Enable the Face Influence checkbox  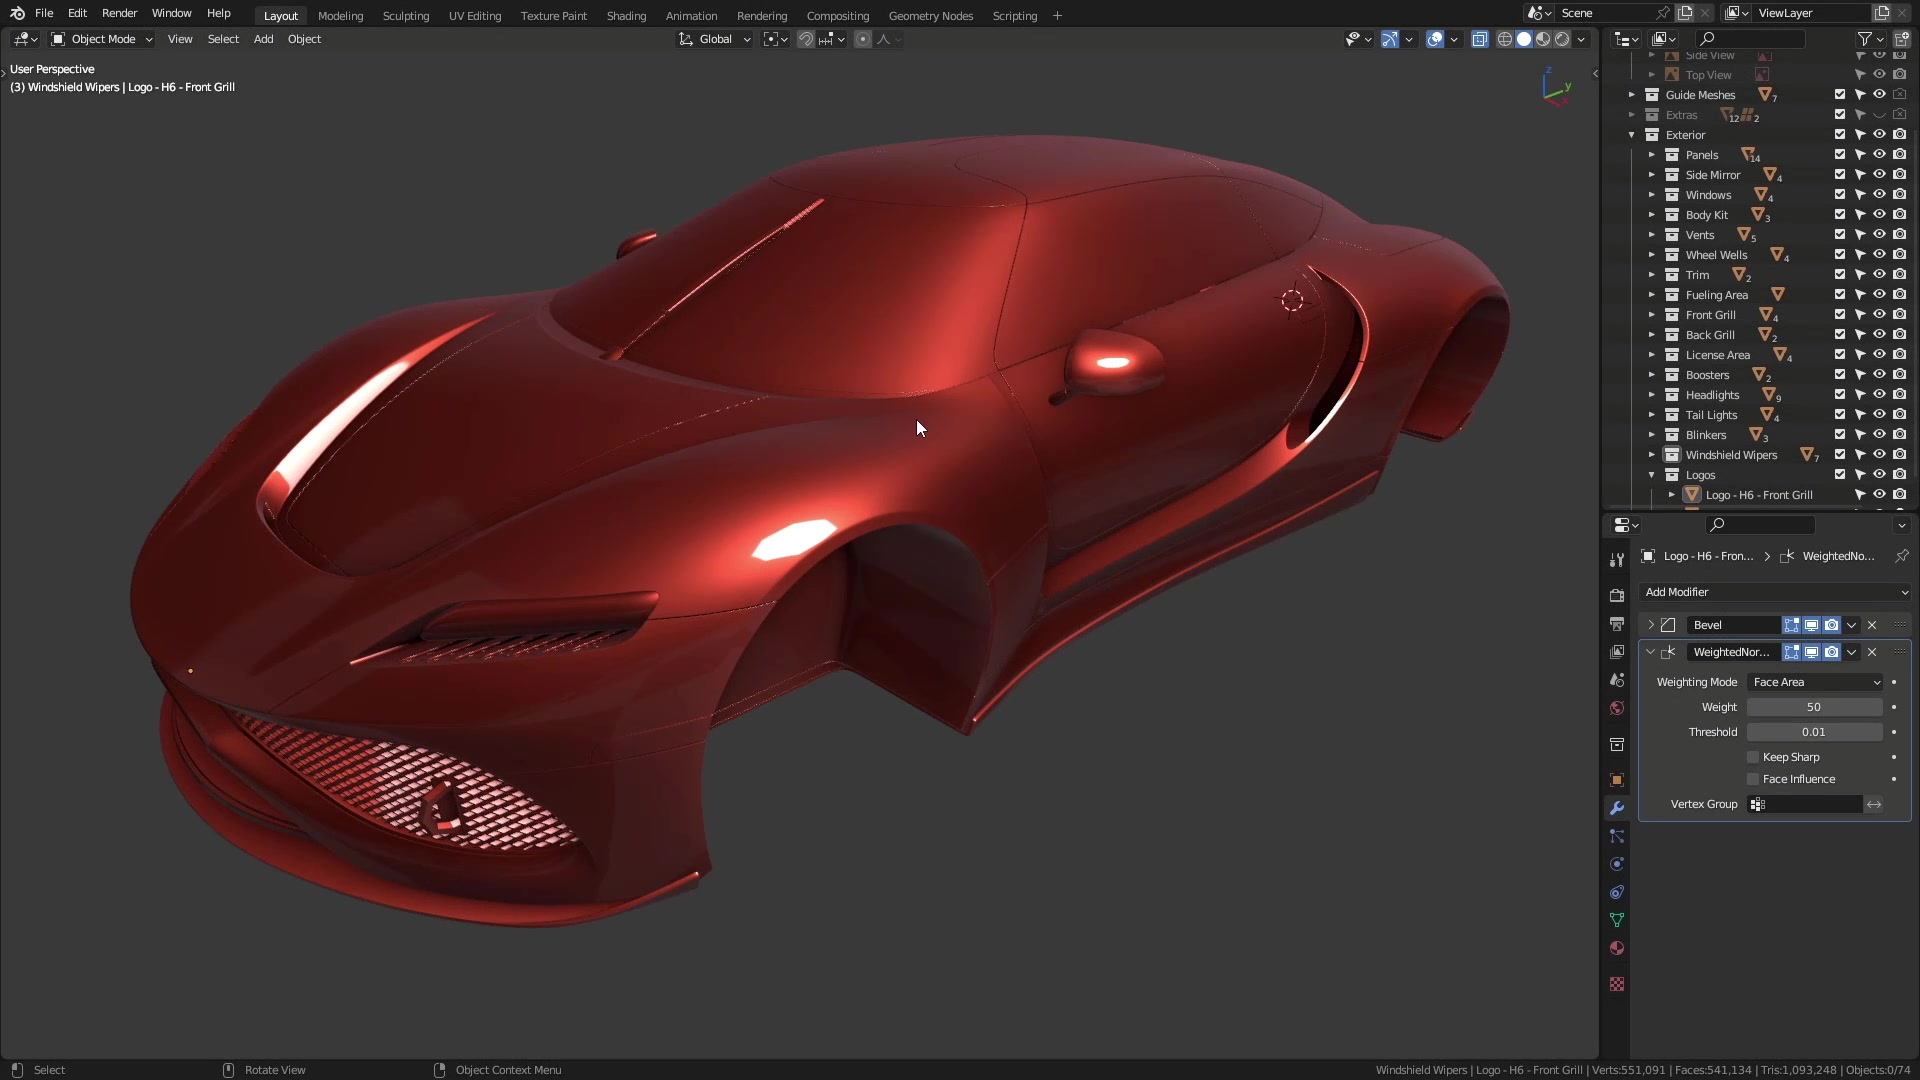coord(1752,779)
